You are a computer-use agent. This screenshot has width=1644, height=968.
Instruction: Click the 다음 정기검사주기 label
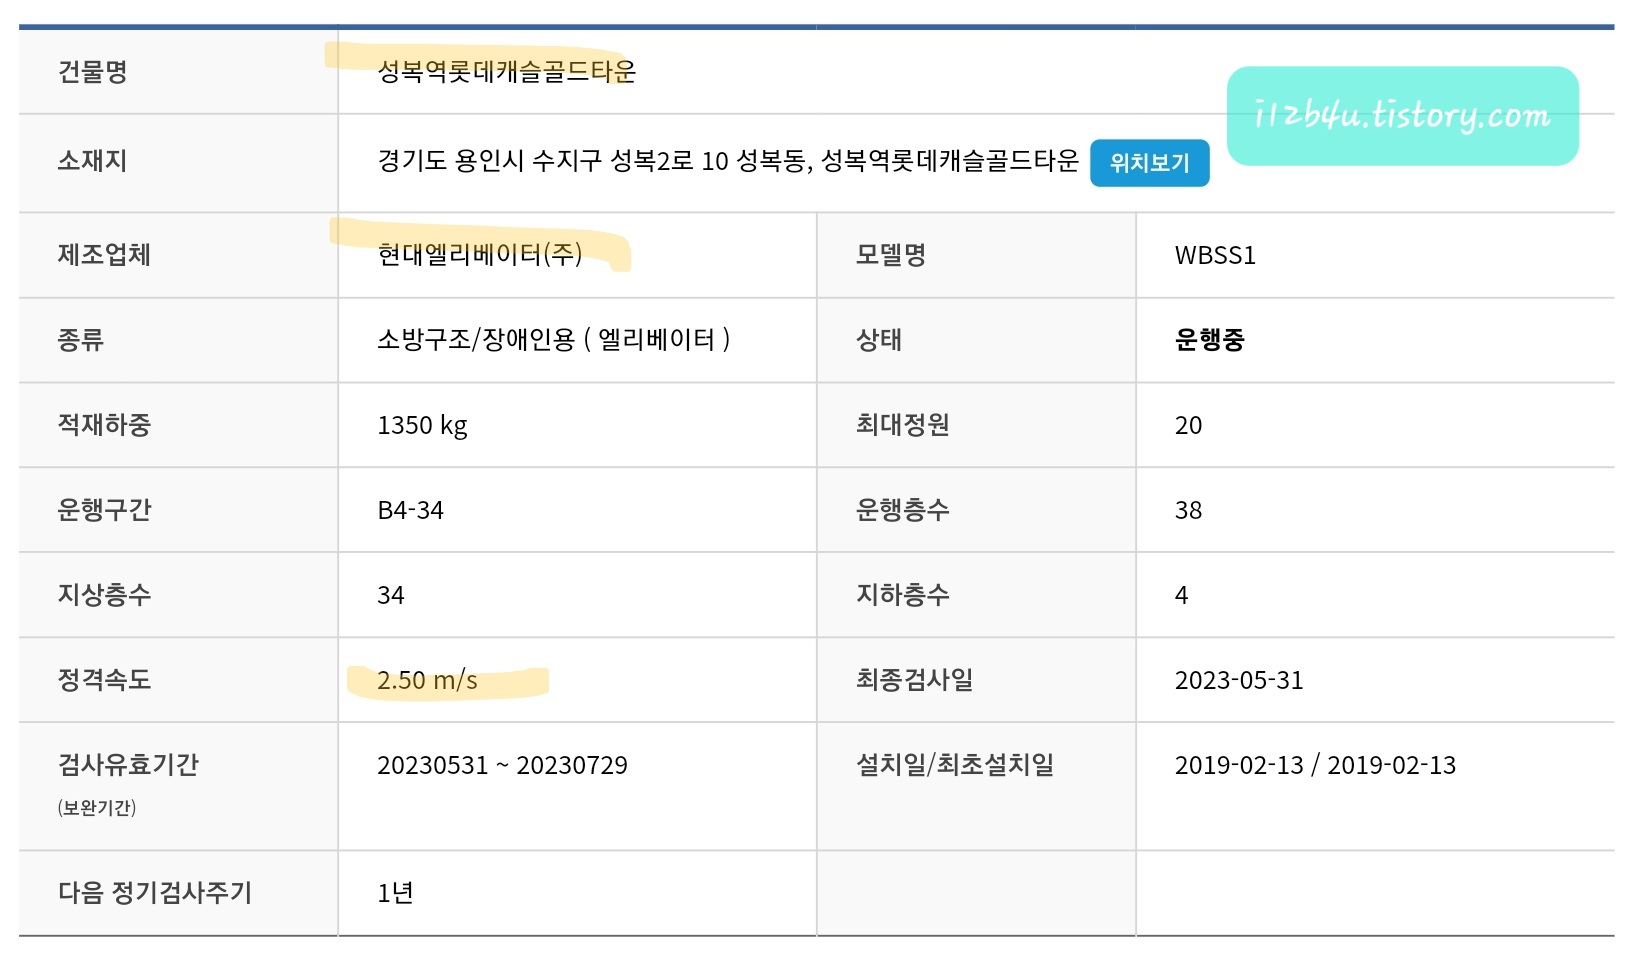[155, 893]
